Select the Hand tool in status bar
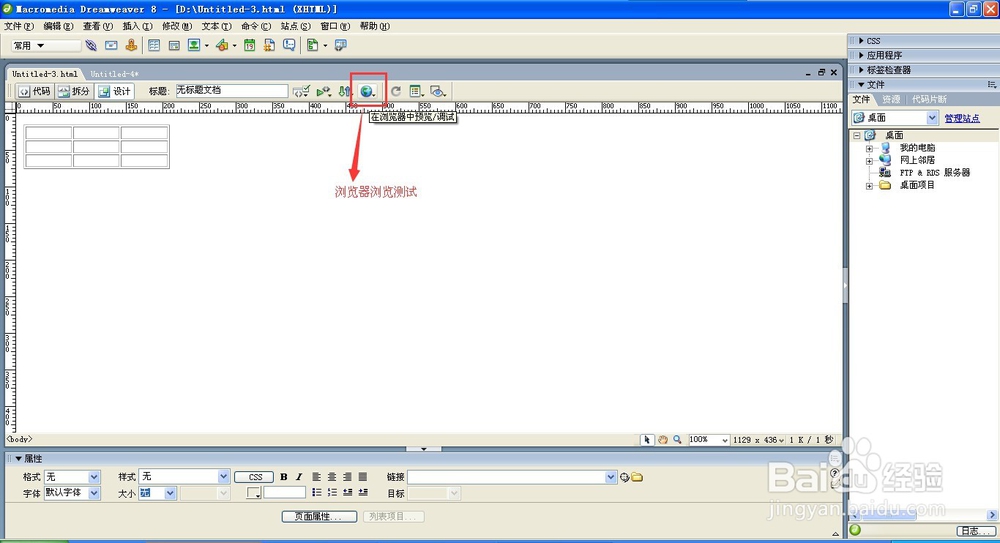 [x=663, y=440]
